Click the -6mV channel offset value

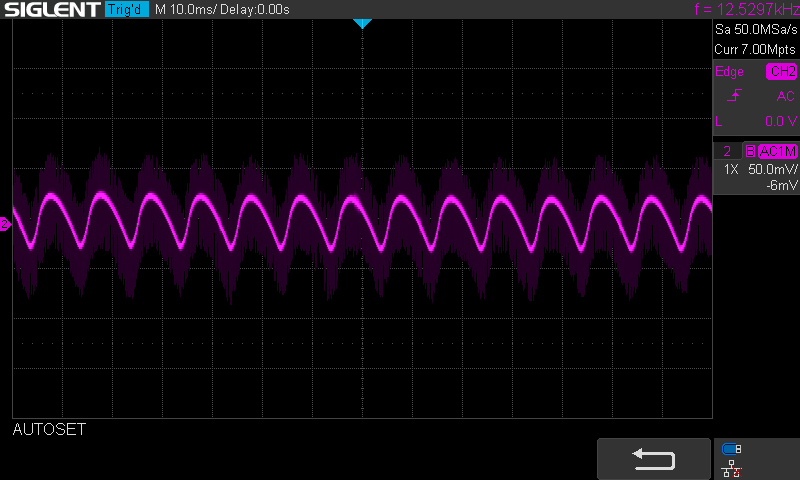pyautogui.click(x=781, y=186)
